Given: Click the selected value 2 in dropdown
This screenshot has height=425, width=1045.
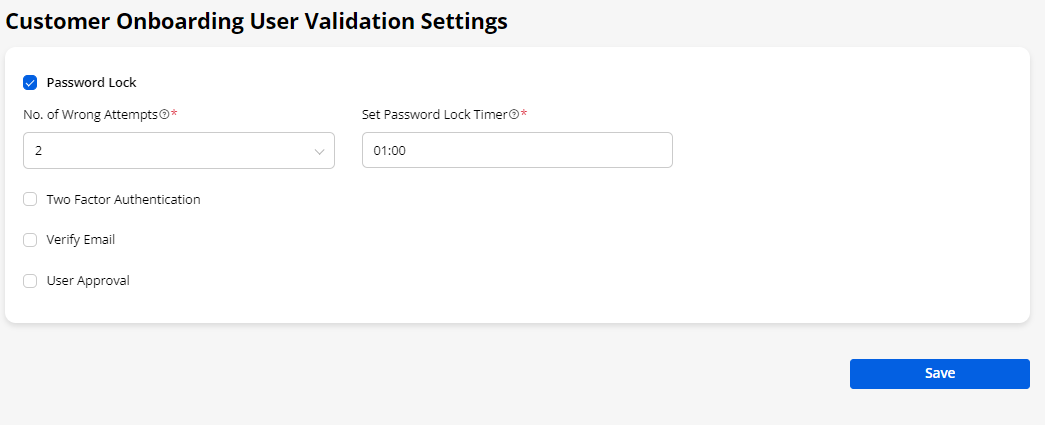Looking at the screenshot, I should click(38, 151).
